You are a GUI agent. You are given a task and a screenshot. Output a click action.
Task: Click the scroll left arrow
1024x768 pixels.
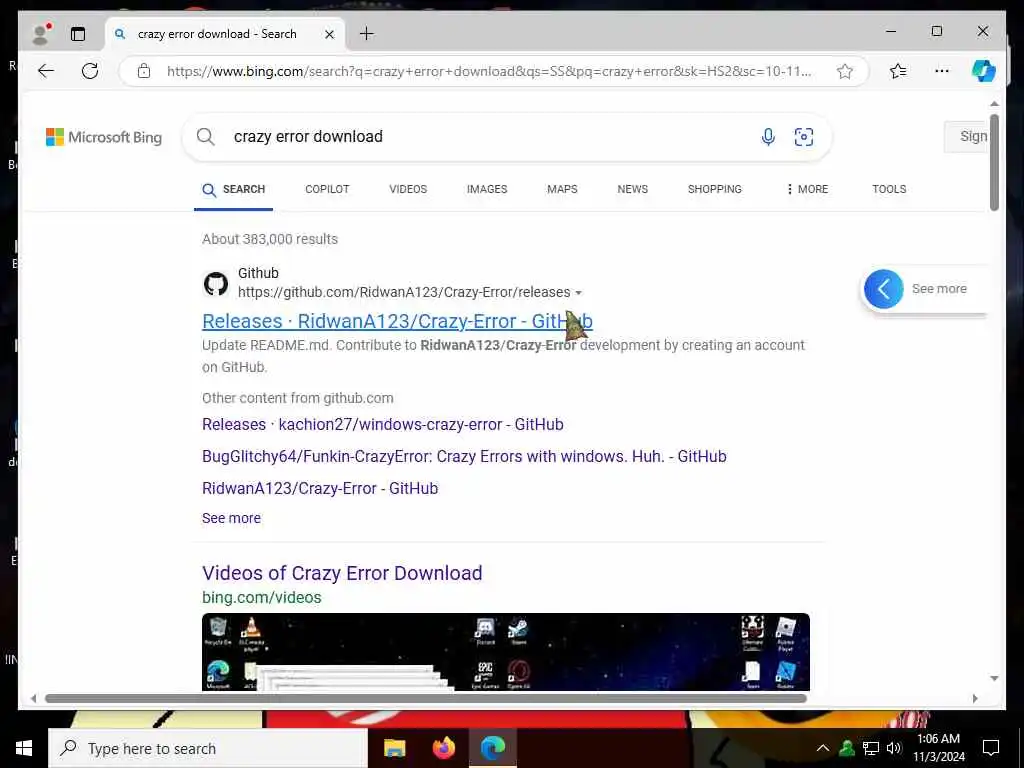click(33, 698)
